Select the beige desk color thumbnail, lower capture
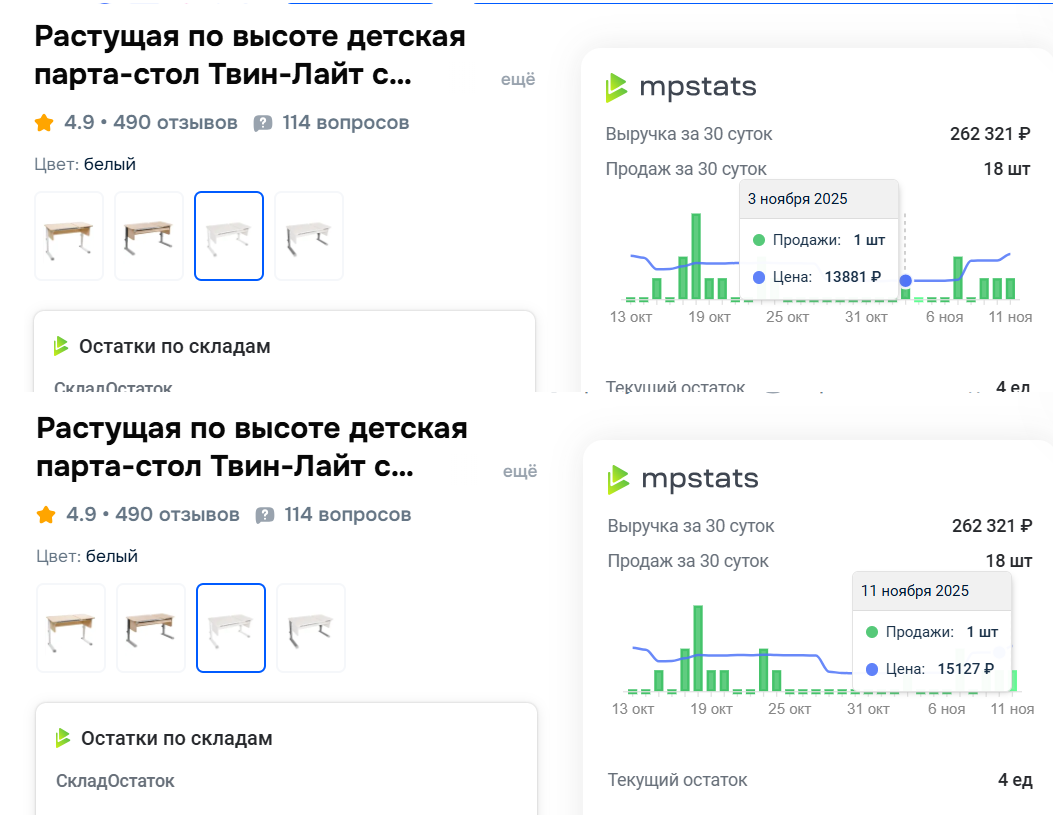This screenshot has height=815, width=1053. pyautogui.click(x=71, y=628)
